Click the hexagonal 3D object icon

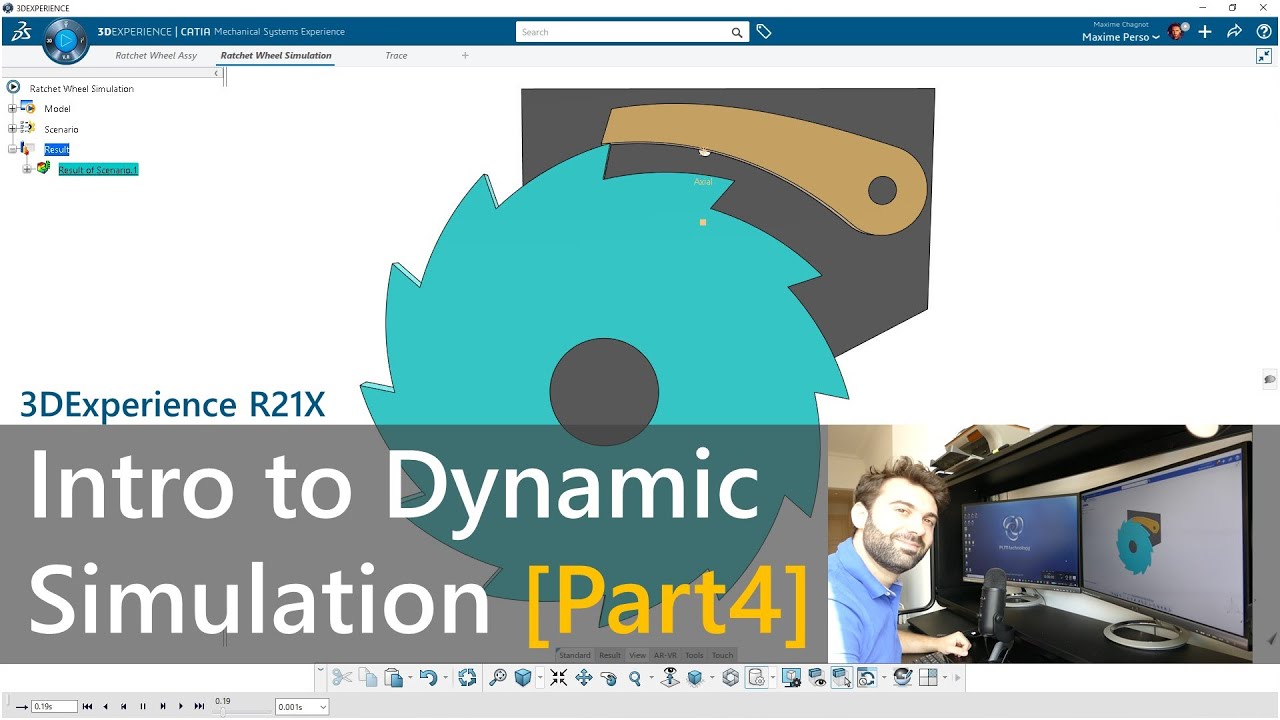click(730, 678)
